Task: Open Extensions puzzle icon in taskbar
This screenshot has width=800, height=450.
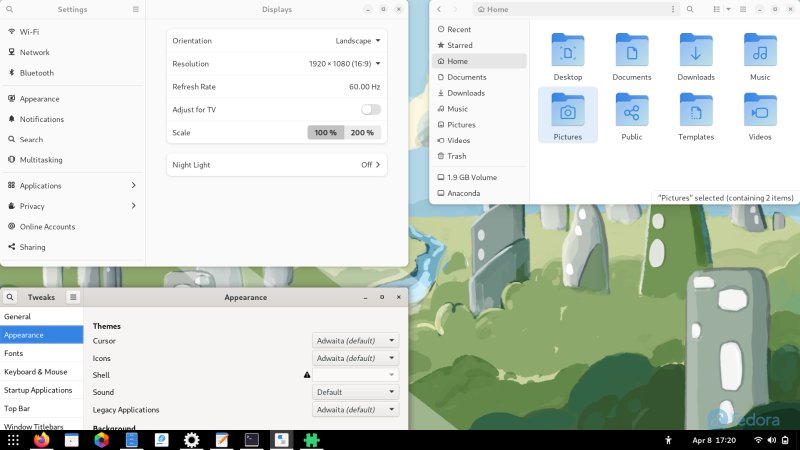Action: [x=311, y=440]
